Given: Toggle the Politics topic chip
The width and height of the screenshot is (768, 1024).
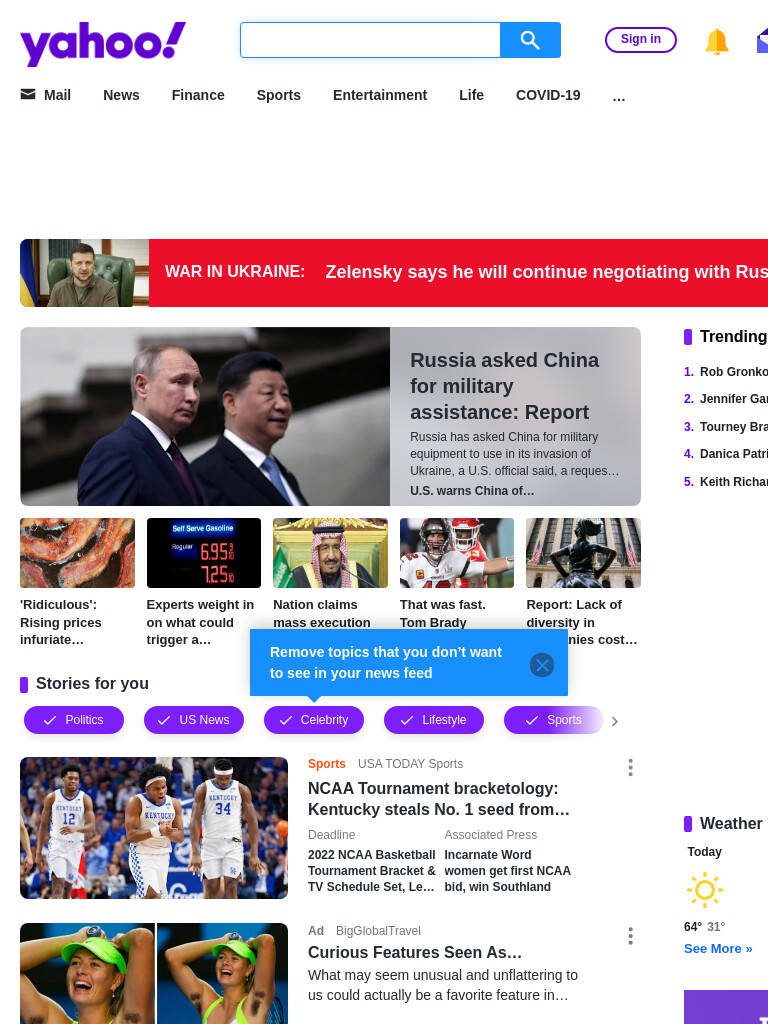Looking at the screenshot, I should coord(74,720).
